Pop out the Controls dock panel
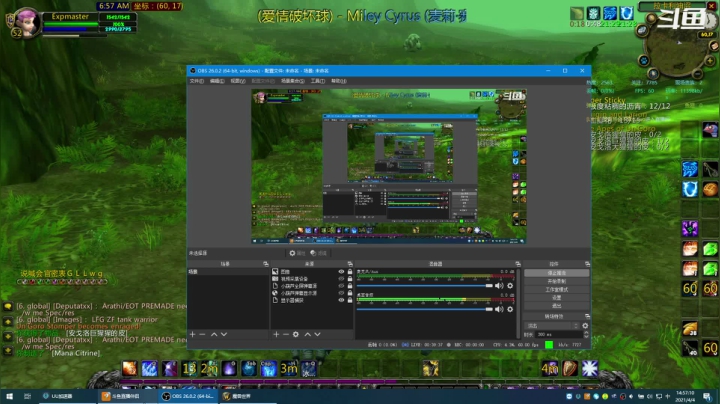Viewport: 720px width, 404px height. tap(587, 264)
